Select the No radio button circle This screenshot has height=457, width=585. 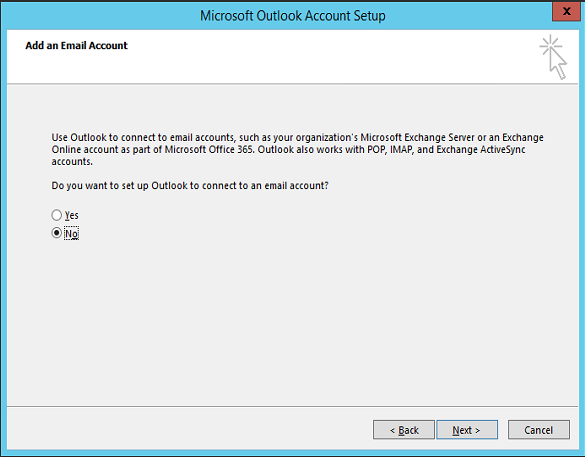tap(56, 233)
